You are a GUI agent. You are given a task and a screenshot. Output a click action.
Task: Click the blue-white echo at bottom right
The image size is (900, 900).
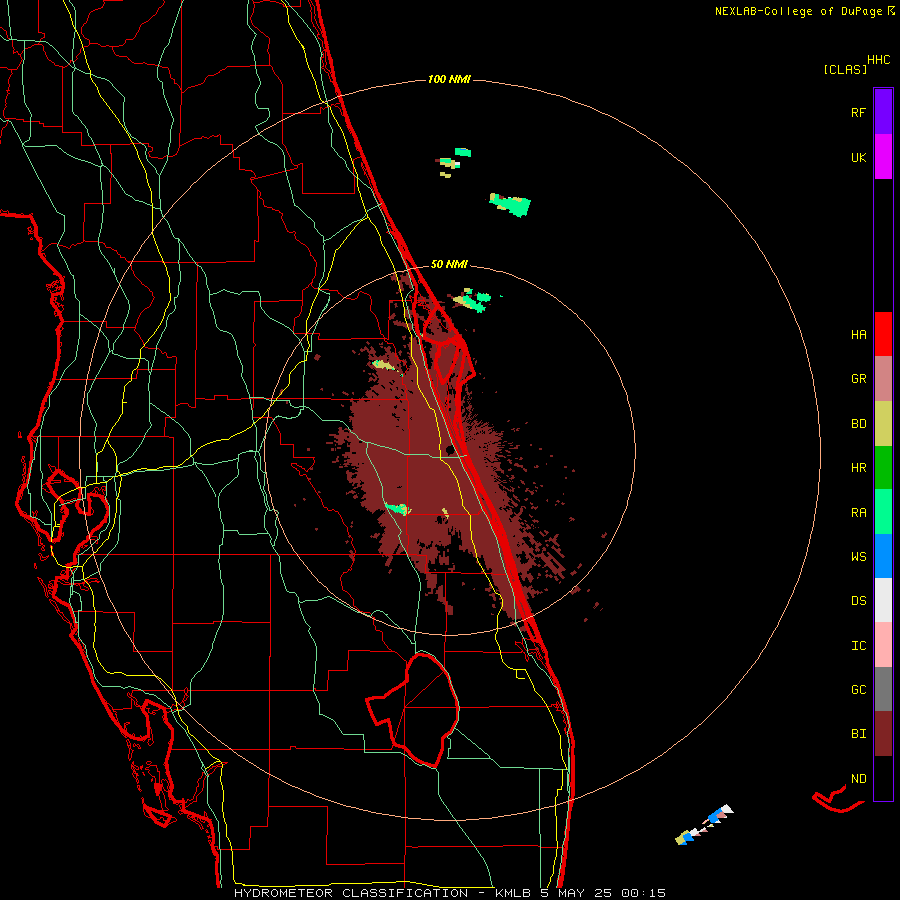tap(704, 825)
